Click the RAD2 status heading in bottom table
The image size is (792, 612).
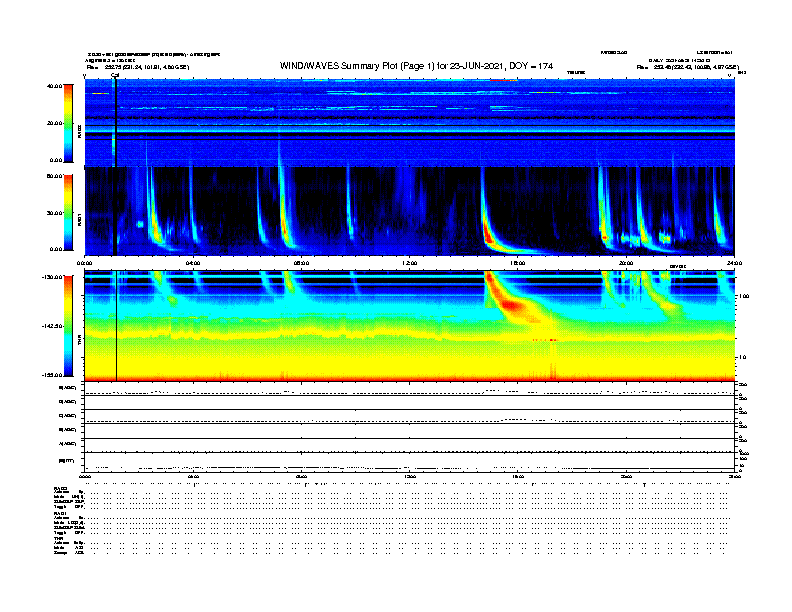click(x=60, y=488)
